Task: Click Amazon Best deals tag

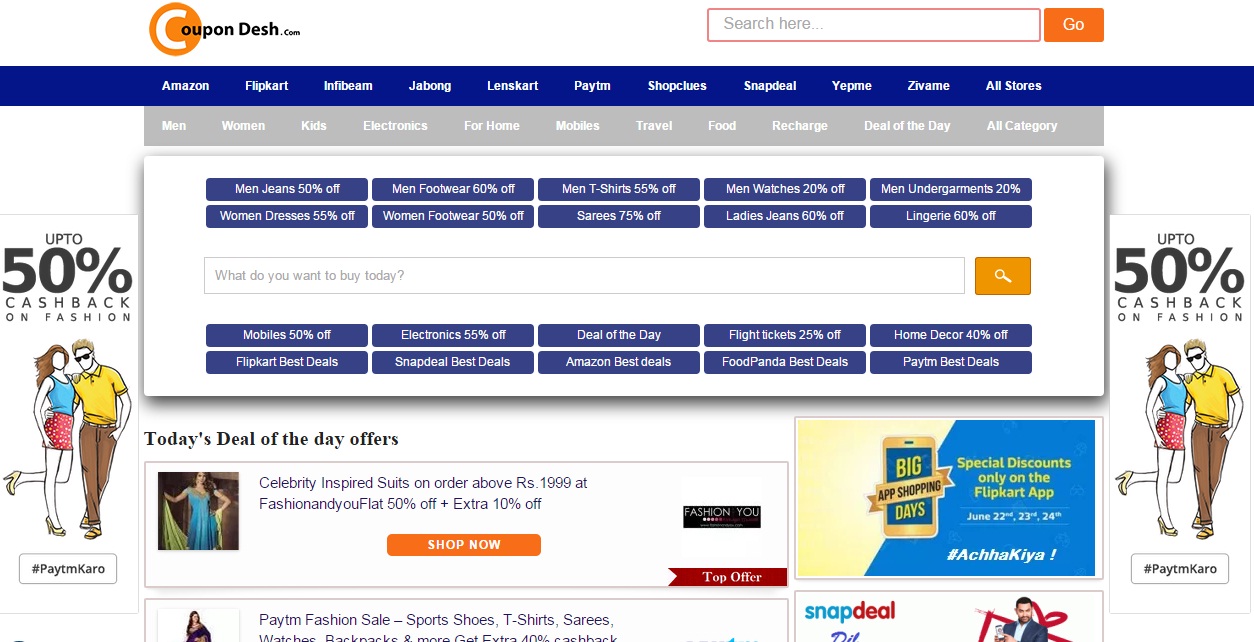Action: click(x=619, y=362)
